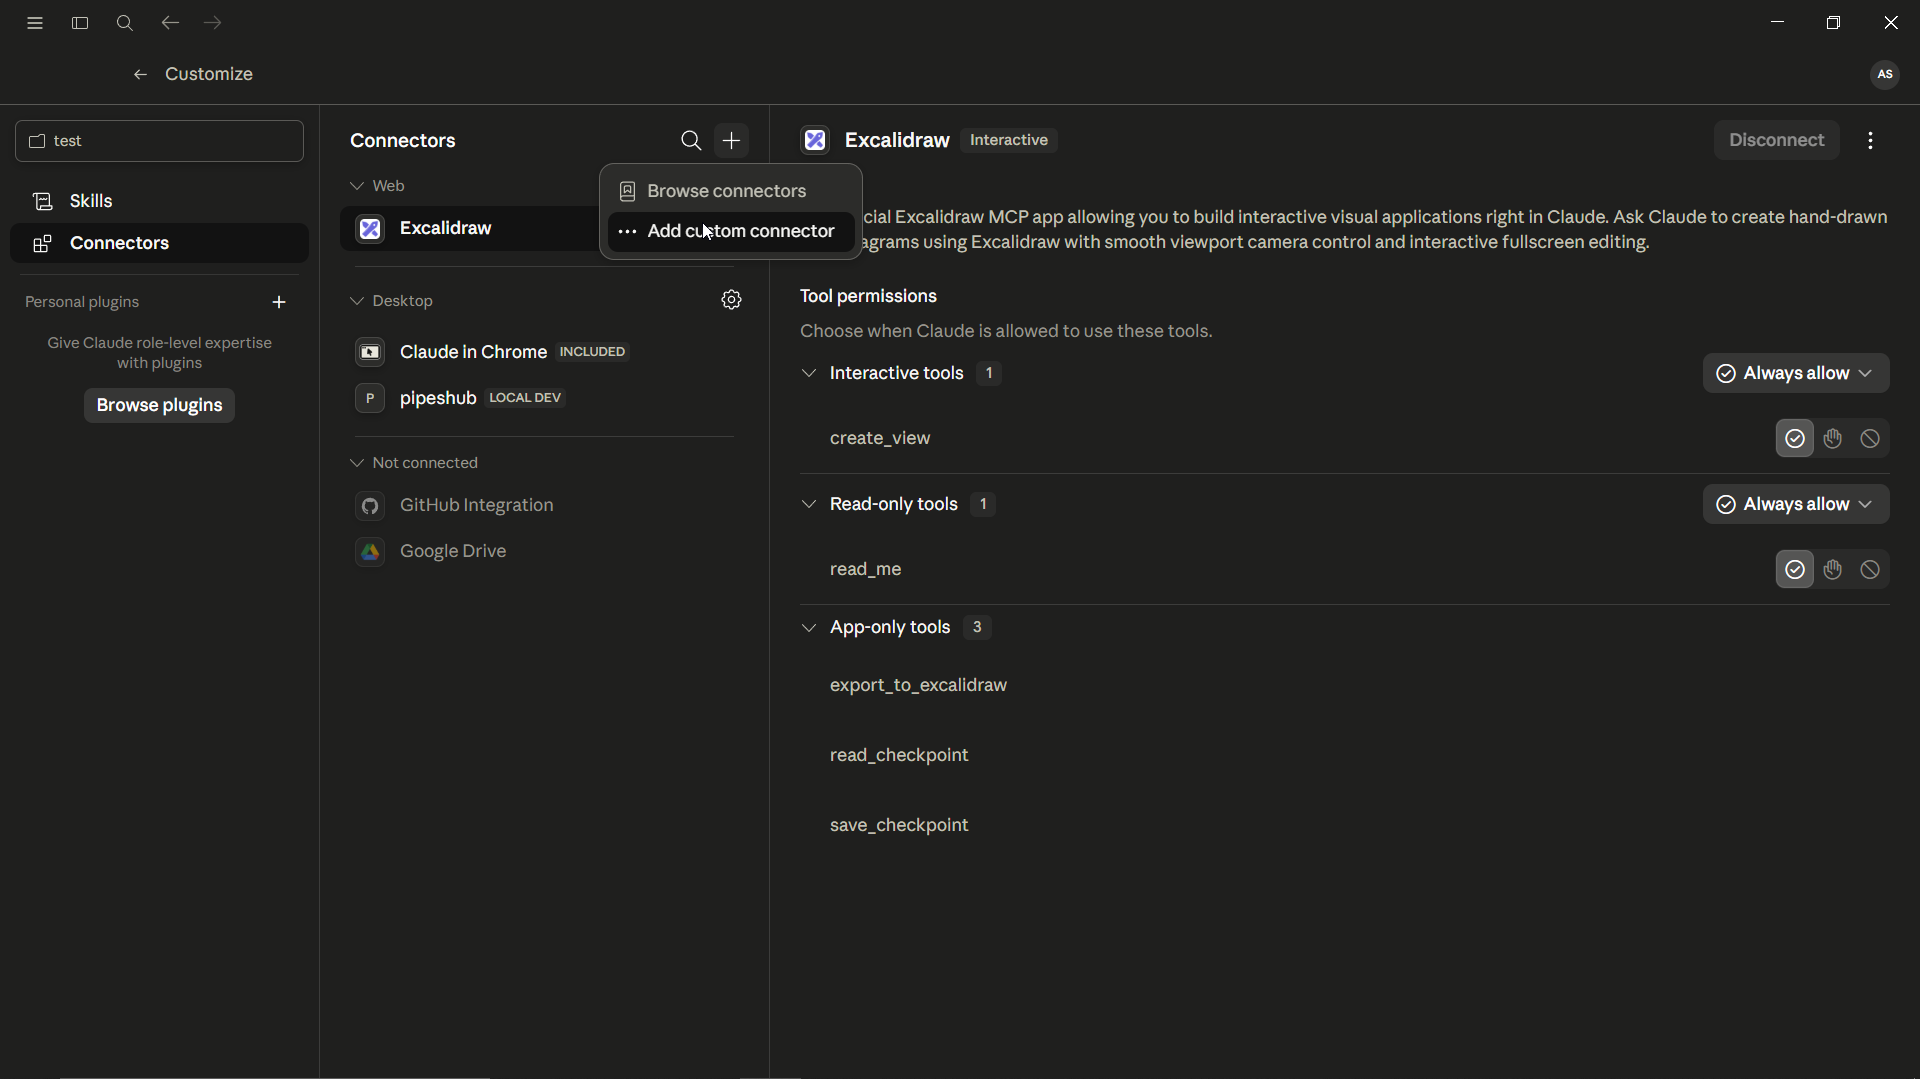Click the Interactive badge next to Excalidraw
The height and width of the screenshot is (1079, 1920).
tap(1009, 140)
